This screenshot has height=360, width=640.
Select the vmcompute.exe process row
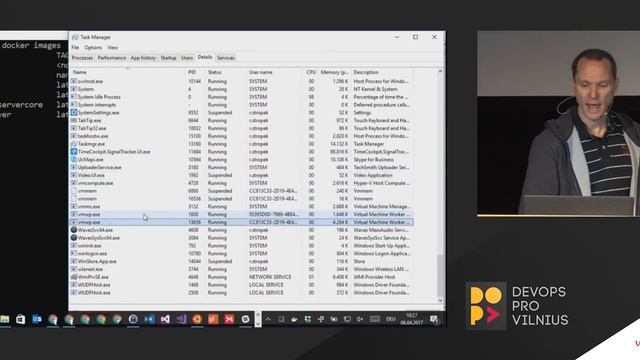pyautogui.click(x=242, y=183)
